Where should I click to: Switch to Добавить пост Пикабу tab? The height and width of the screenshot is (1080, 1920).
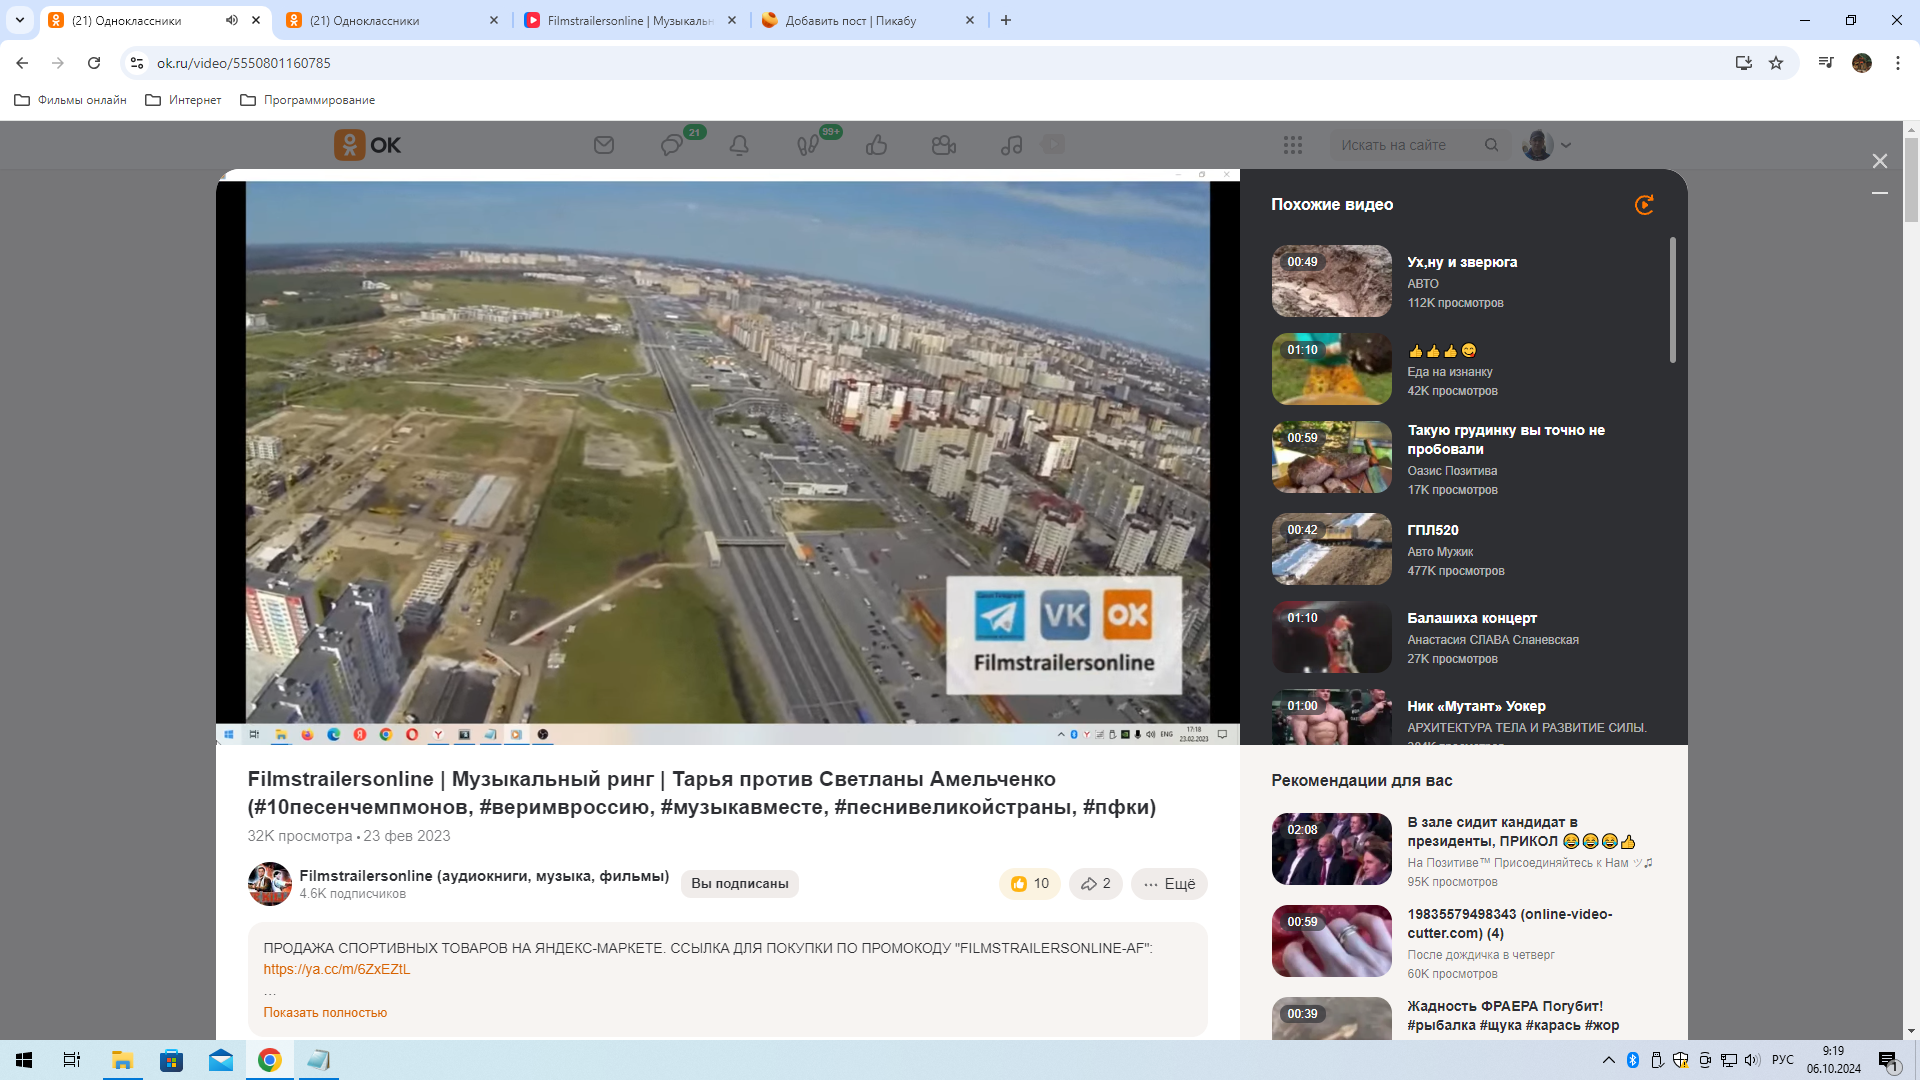coord(868,20)
